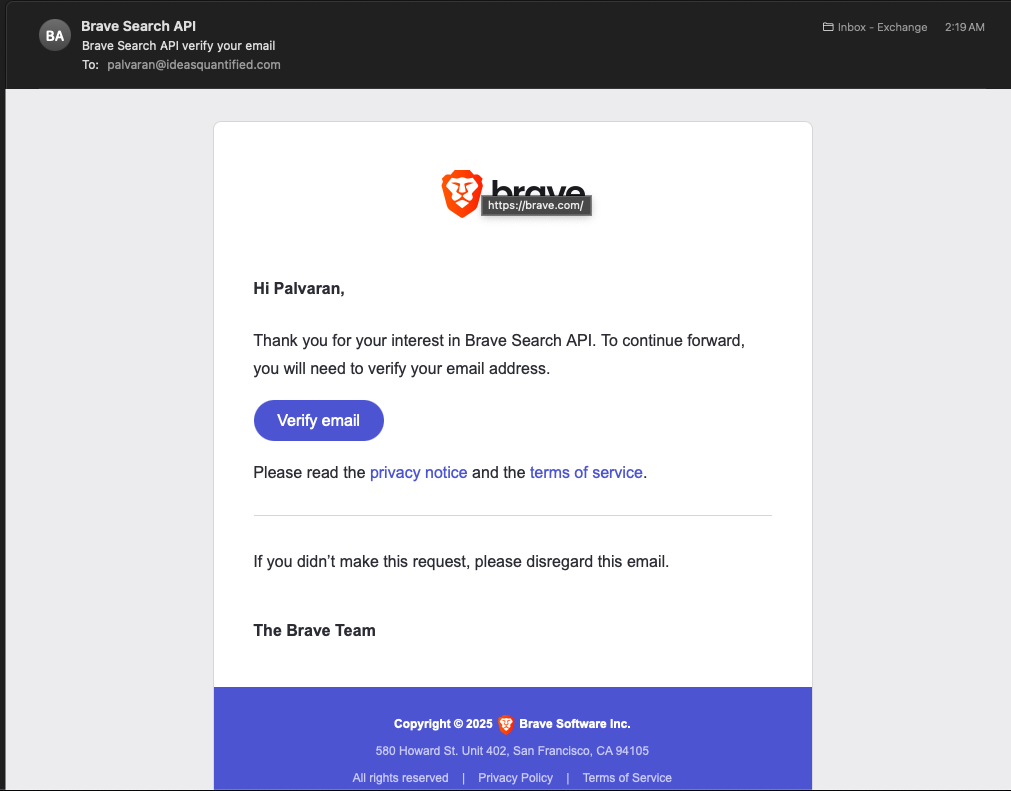Click the Verify email button
The width and height of the screenshot is (1011, 791).
319,420
